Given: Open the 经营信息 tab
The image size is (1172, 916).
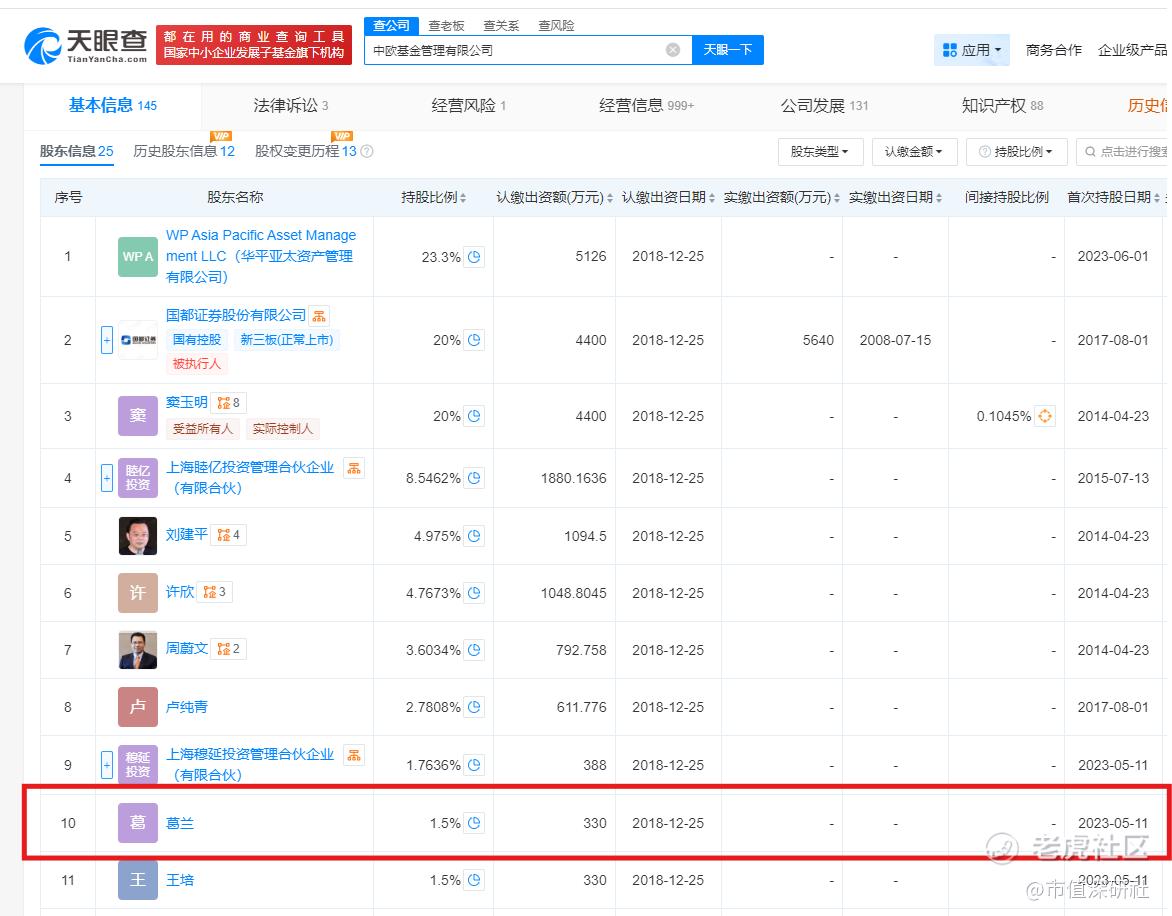Looking at the screenshot, I should point(647,105).
